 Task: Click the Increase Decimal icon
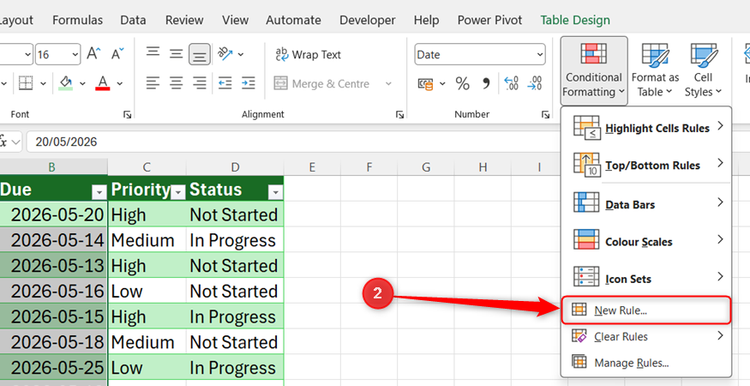point(511,84)
